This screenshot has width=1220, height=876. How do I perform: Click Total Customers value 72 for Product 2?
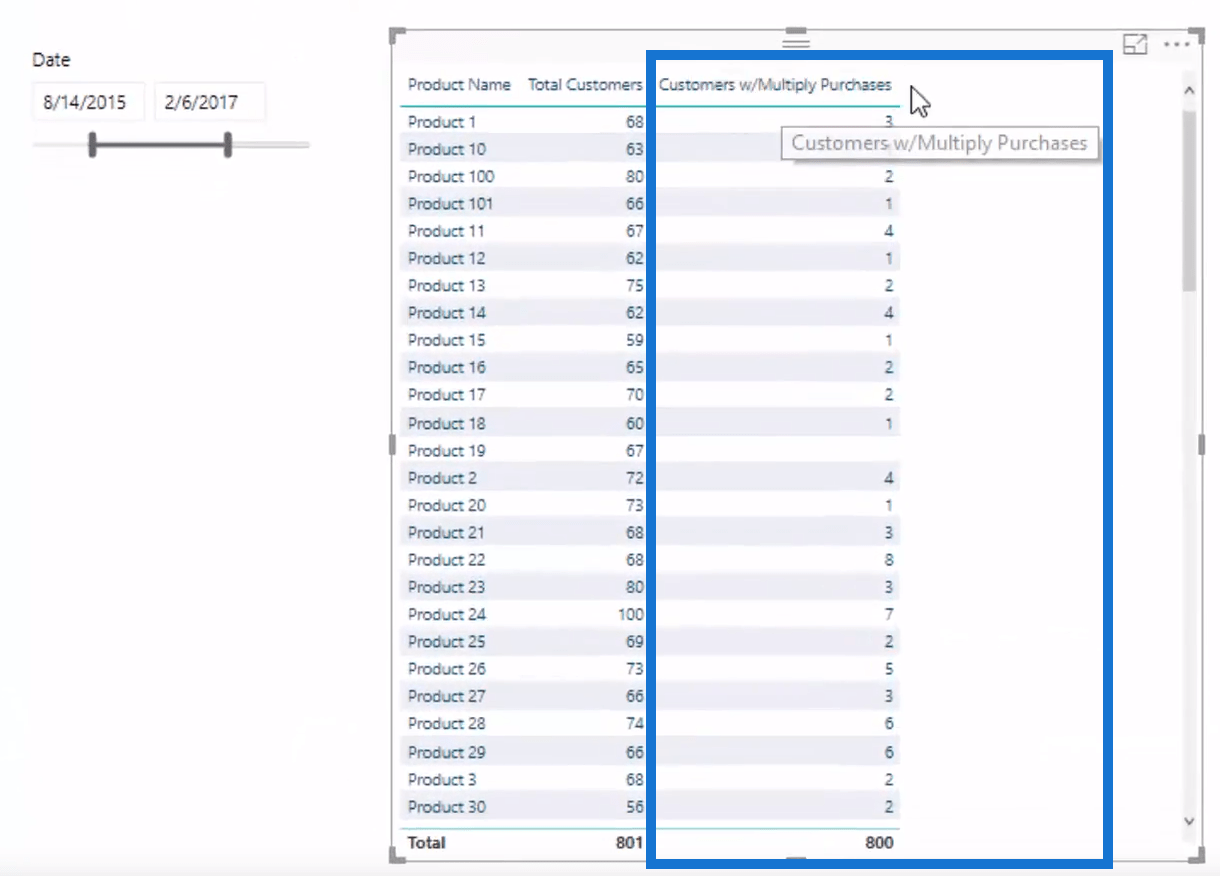click(x=635, y=478)
